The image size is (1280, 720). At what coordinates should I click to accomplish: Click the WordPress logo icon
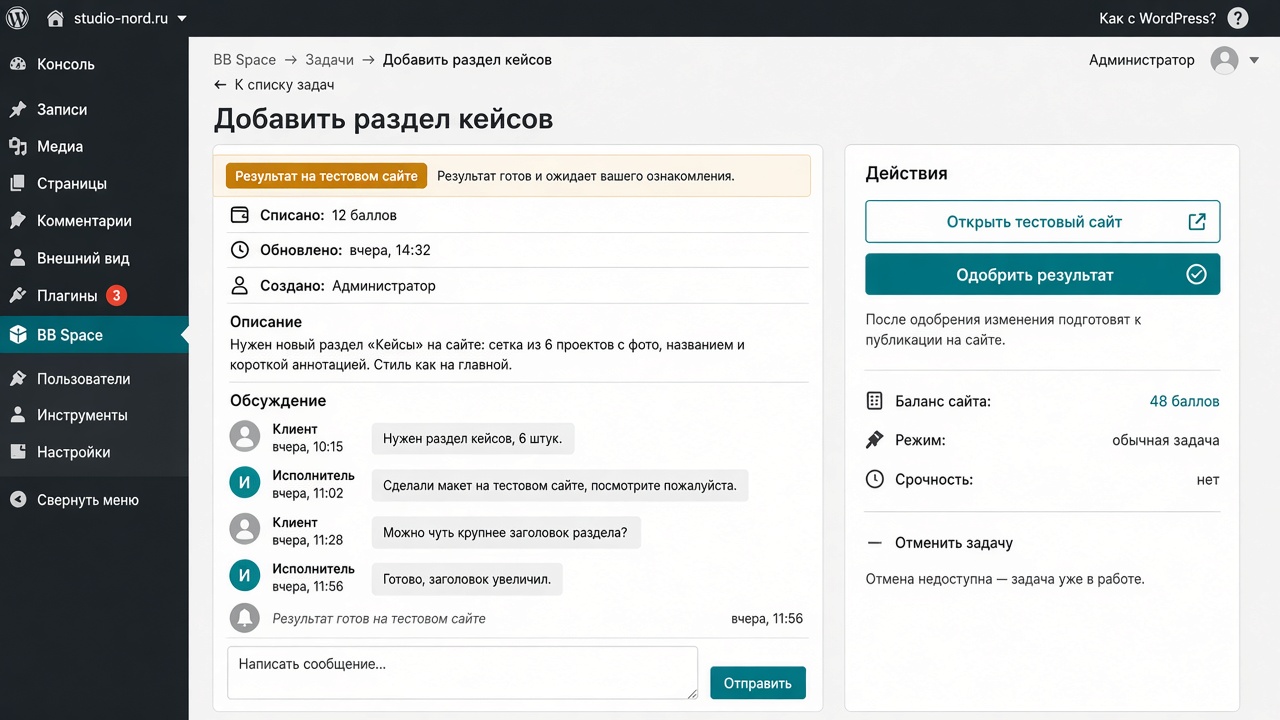click(18, 18)
